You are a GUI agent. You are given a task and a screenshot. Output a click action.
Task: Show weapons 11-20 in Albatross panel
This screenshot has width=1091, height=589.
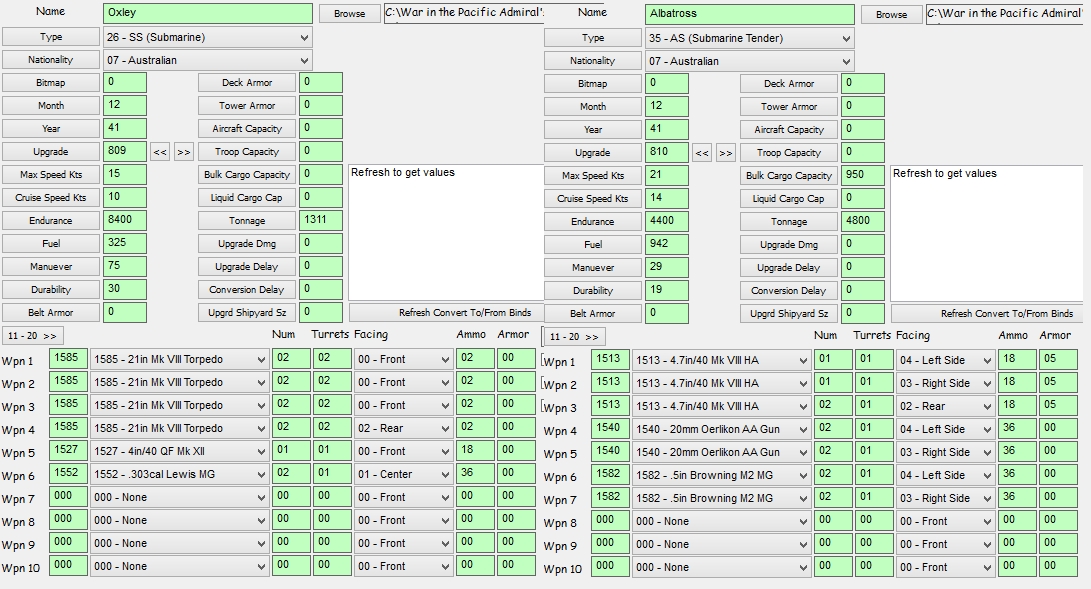click(573, 337)
